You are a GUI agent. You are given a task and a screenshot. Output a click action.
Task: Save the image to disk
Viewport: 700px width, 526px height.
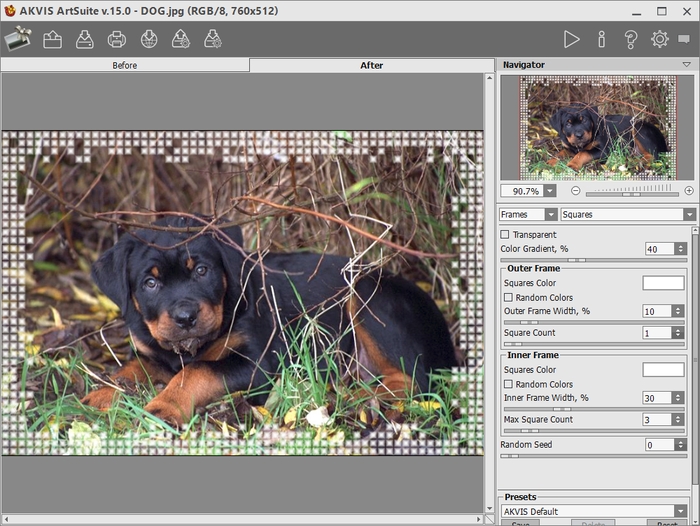pos(84,39)
